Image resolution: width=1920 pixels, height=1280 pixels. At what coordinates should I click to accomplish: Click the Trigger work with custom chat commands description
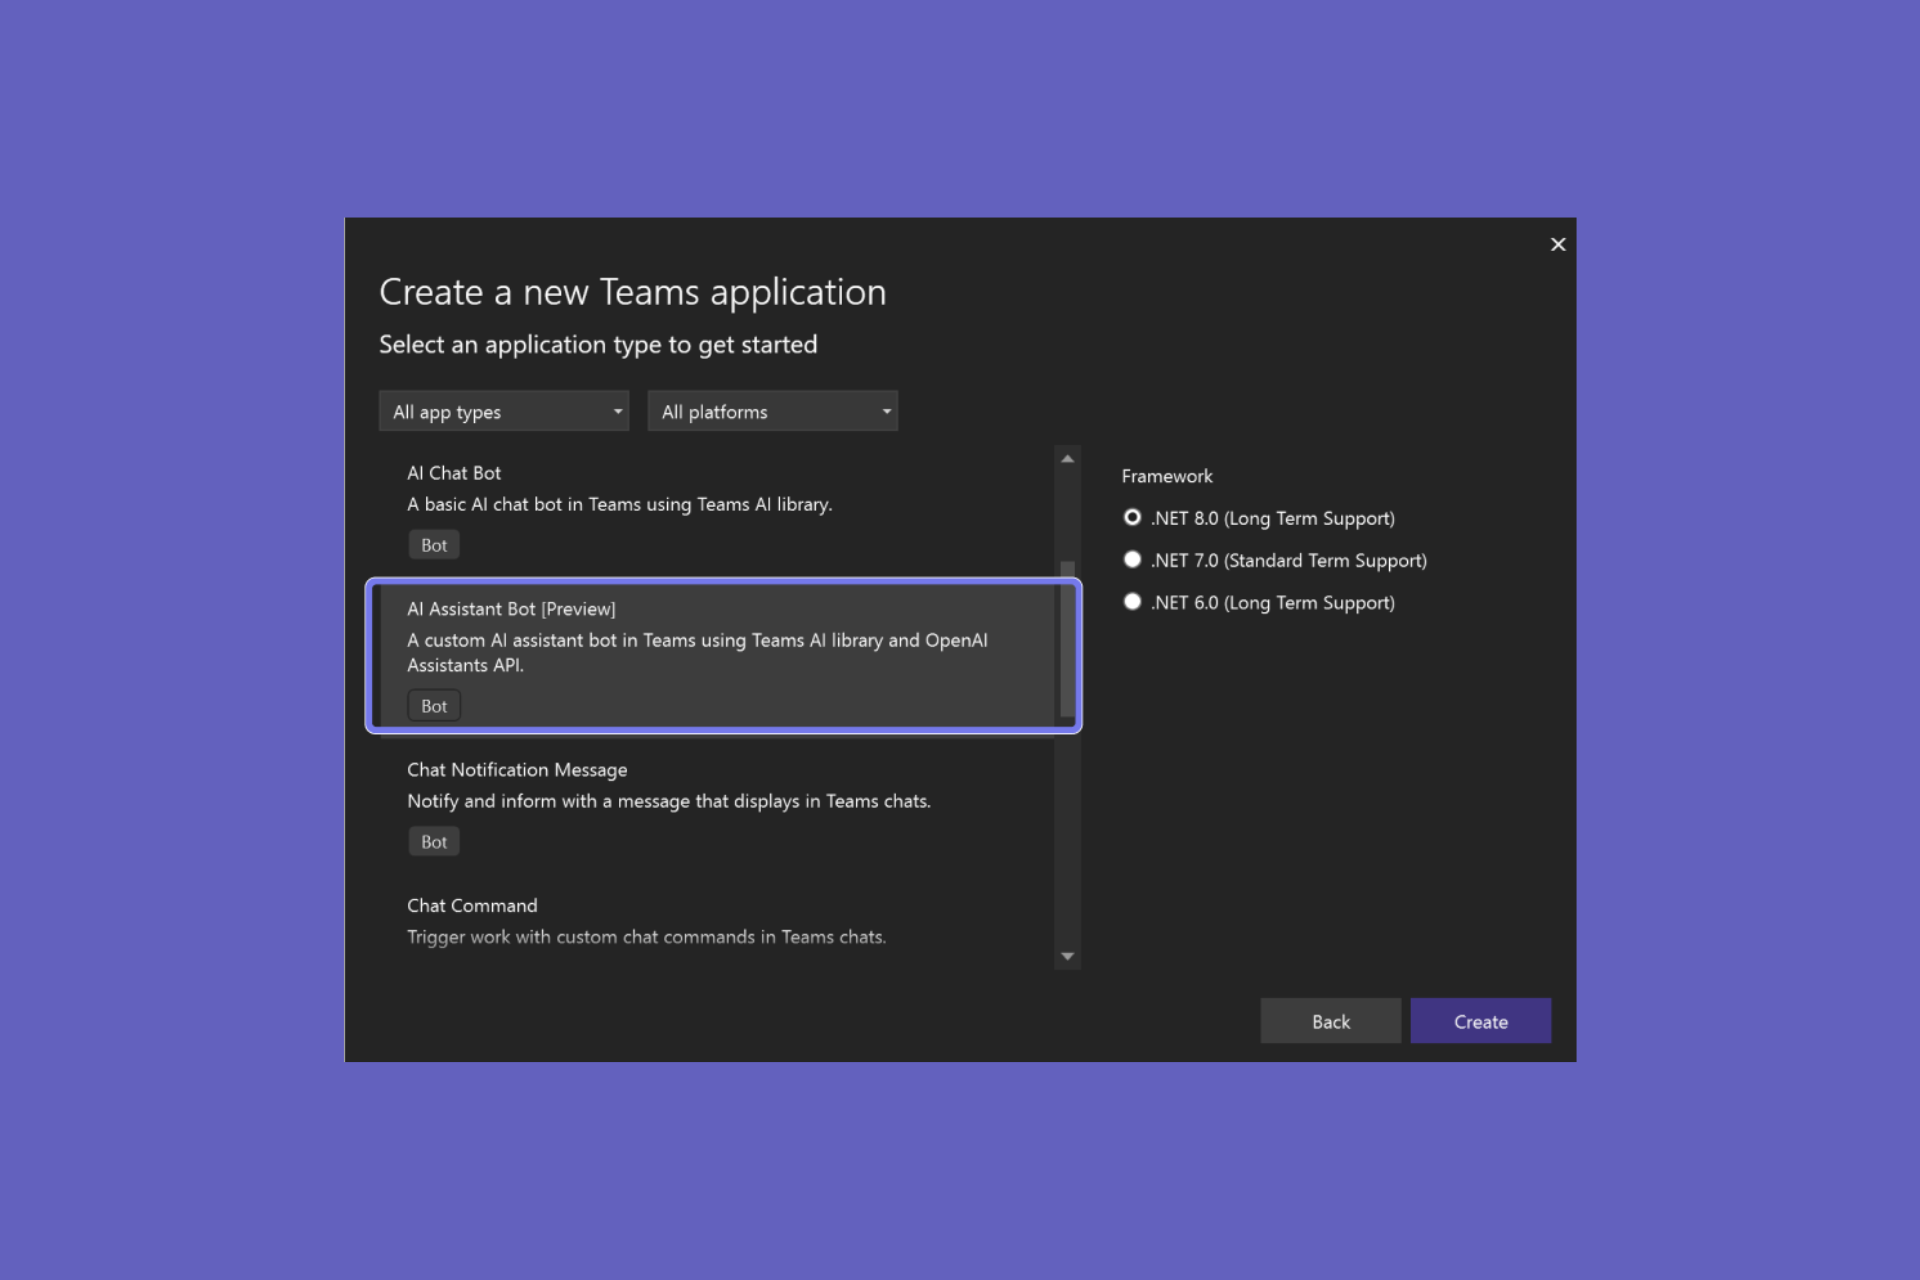pos(646,937)
